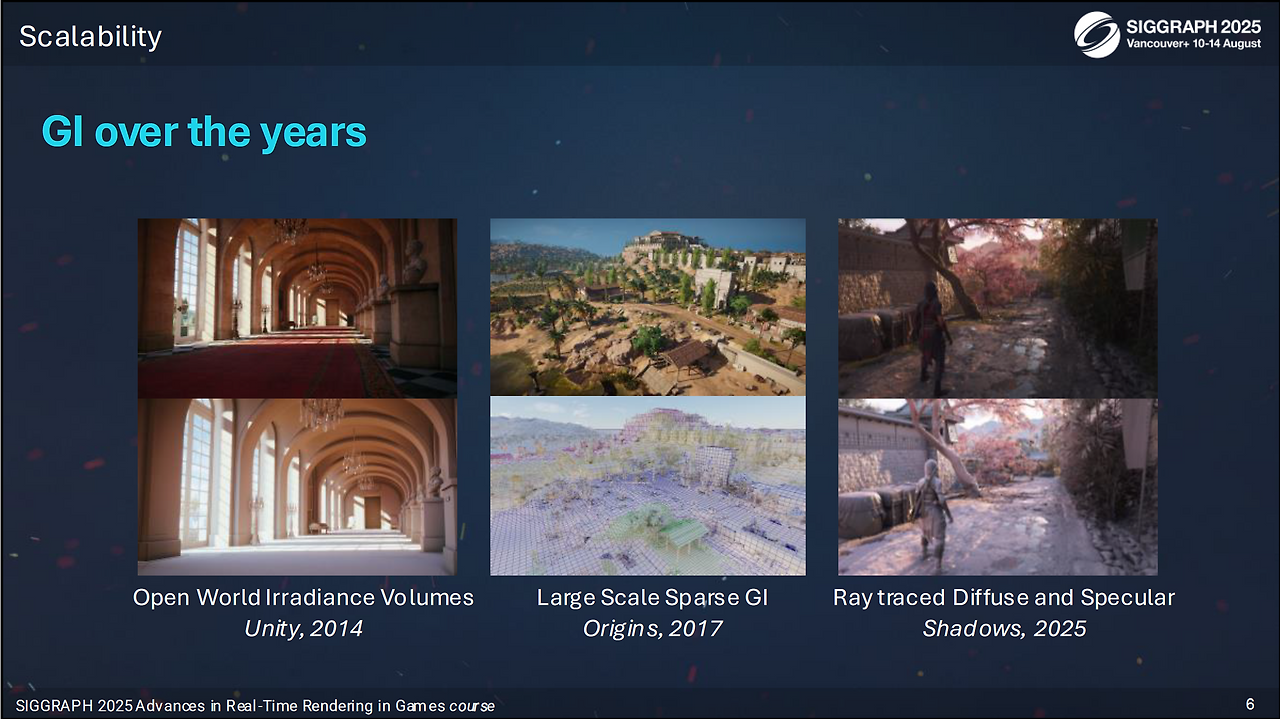
Task: Select the bottom Shadows cherry blossom path image
Action: [x=997, y=486]
